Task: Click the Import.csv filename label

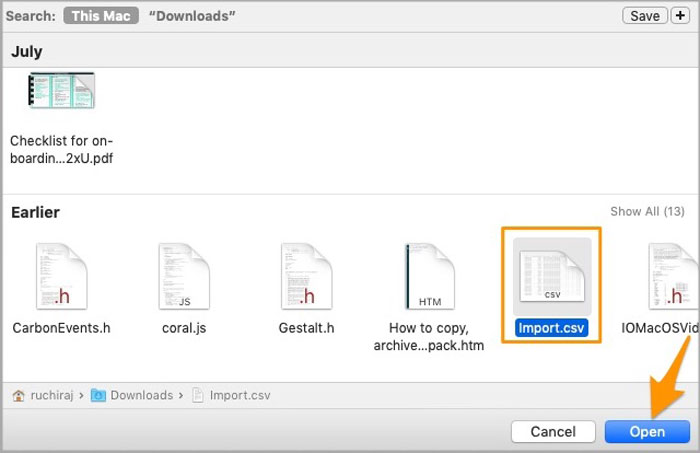Action: (551, 327)
